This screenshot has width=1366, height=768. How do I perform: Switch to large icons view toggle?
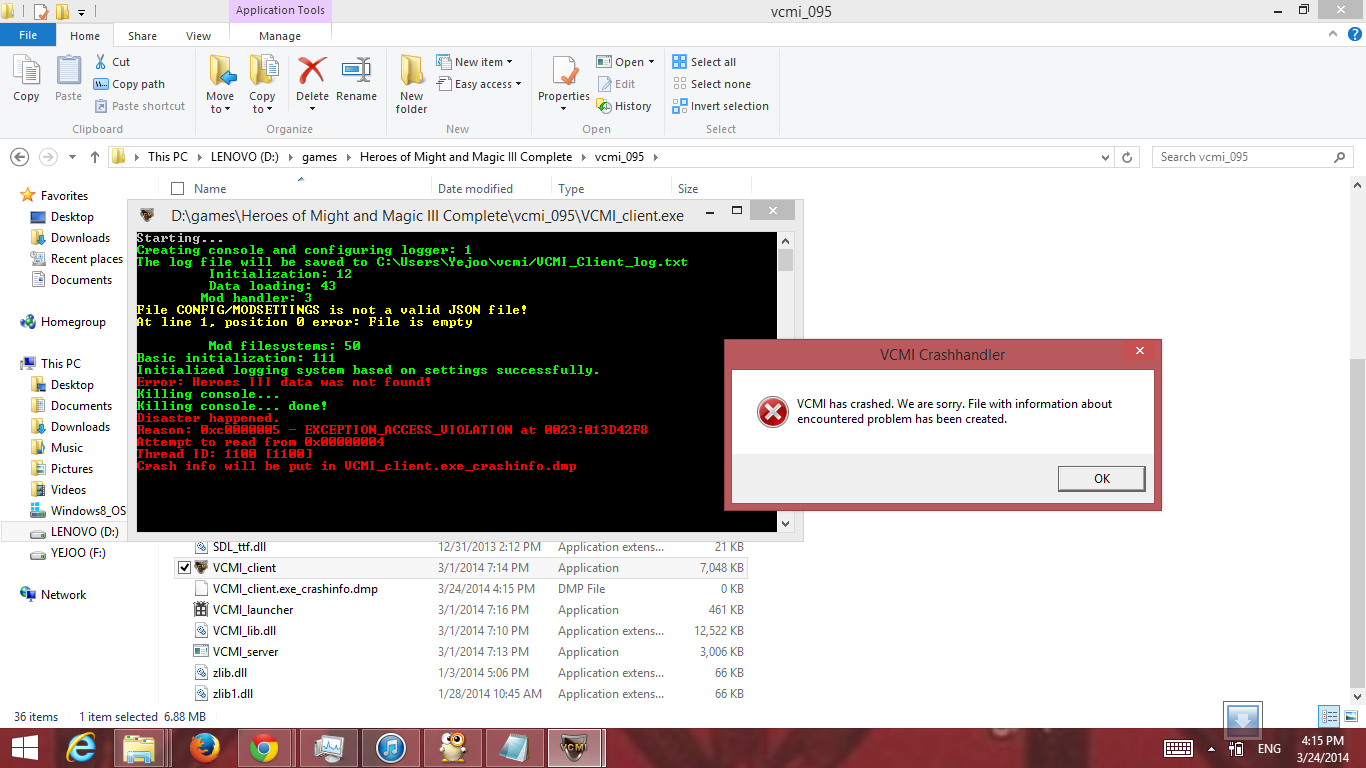1350,716
